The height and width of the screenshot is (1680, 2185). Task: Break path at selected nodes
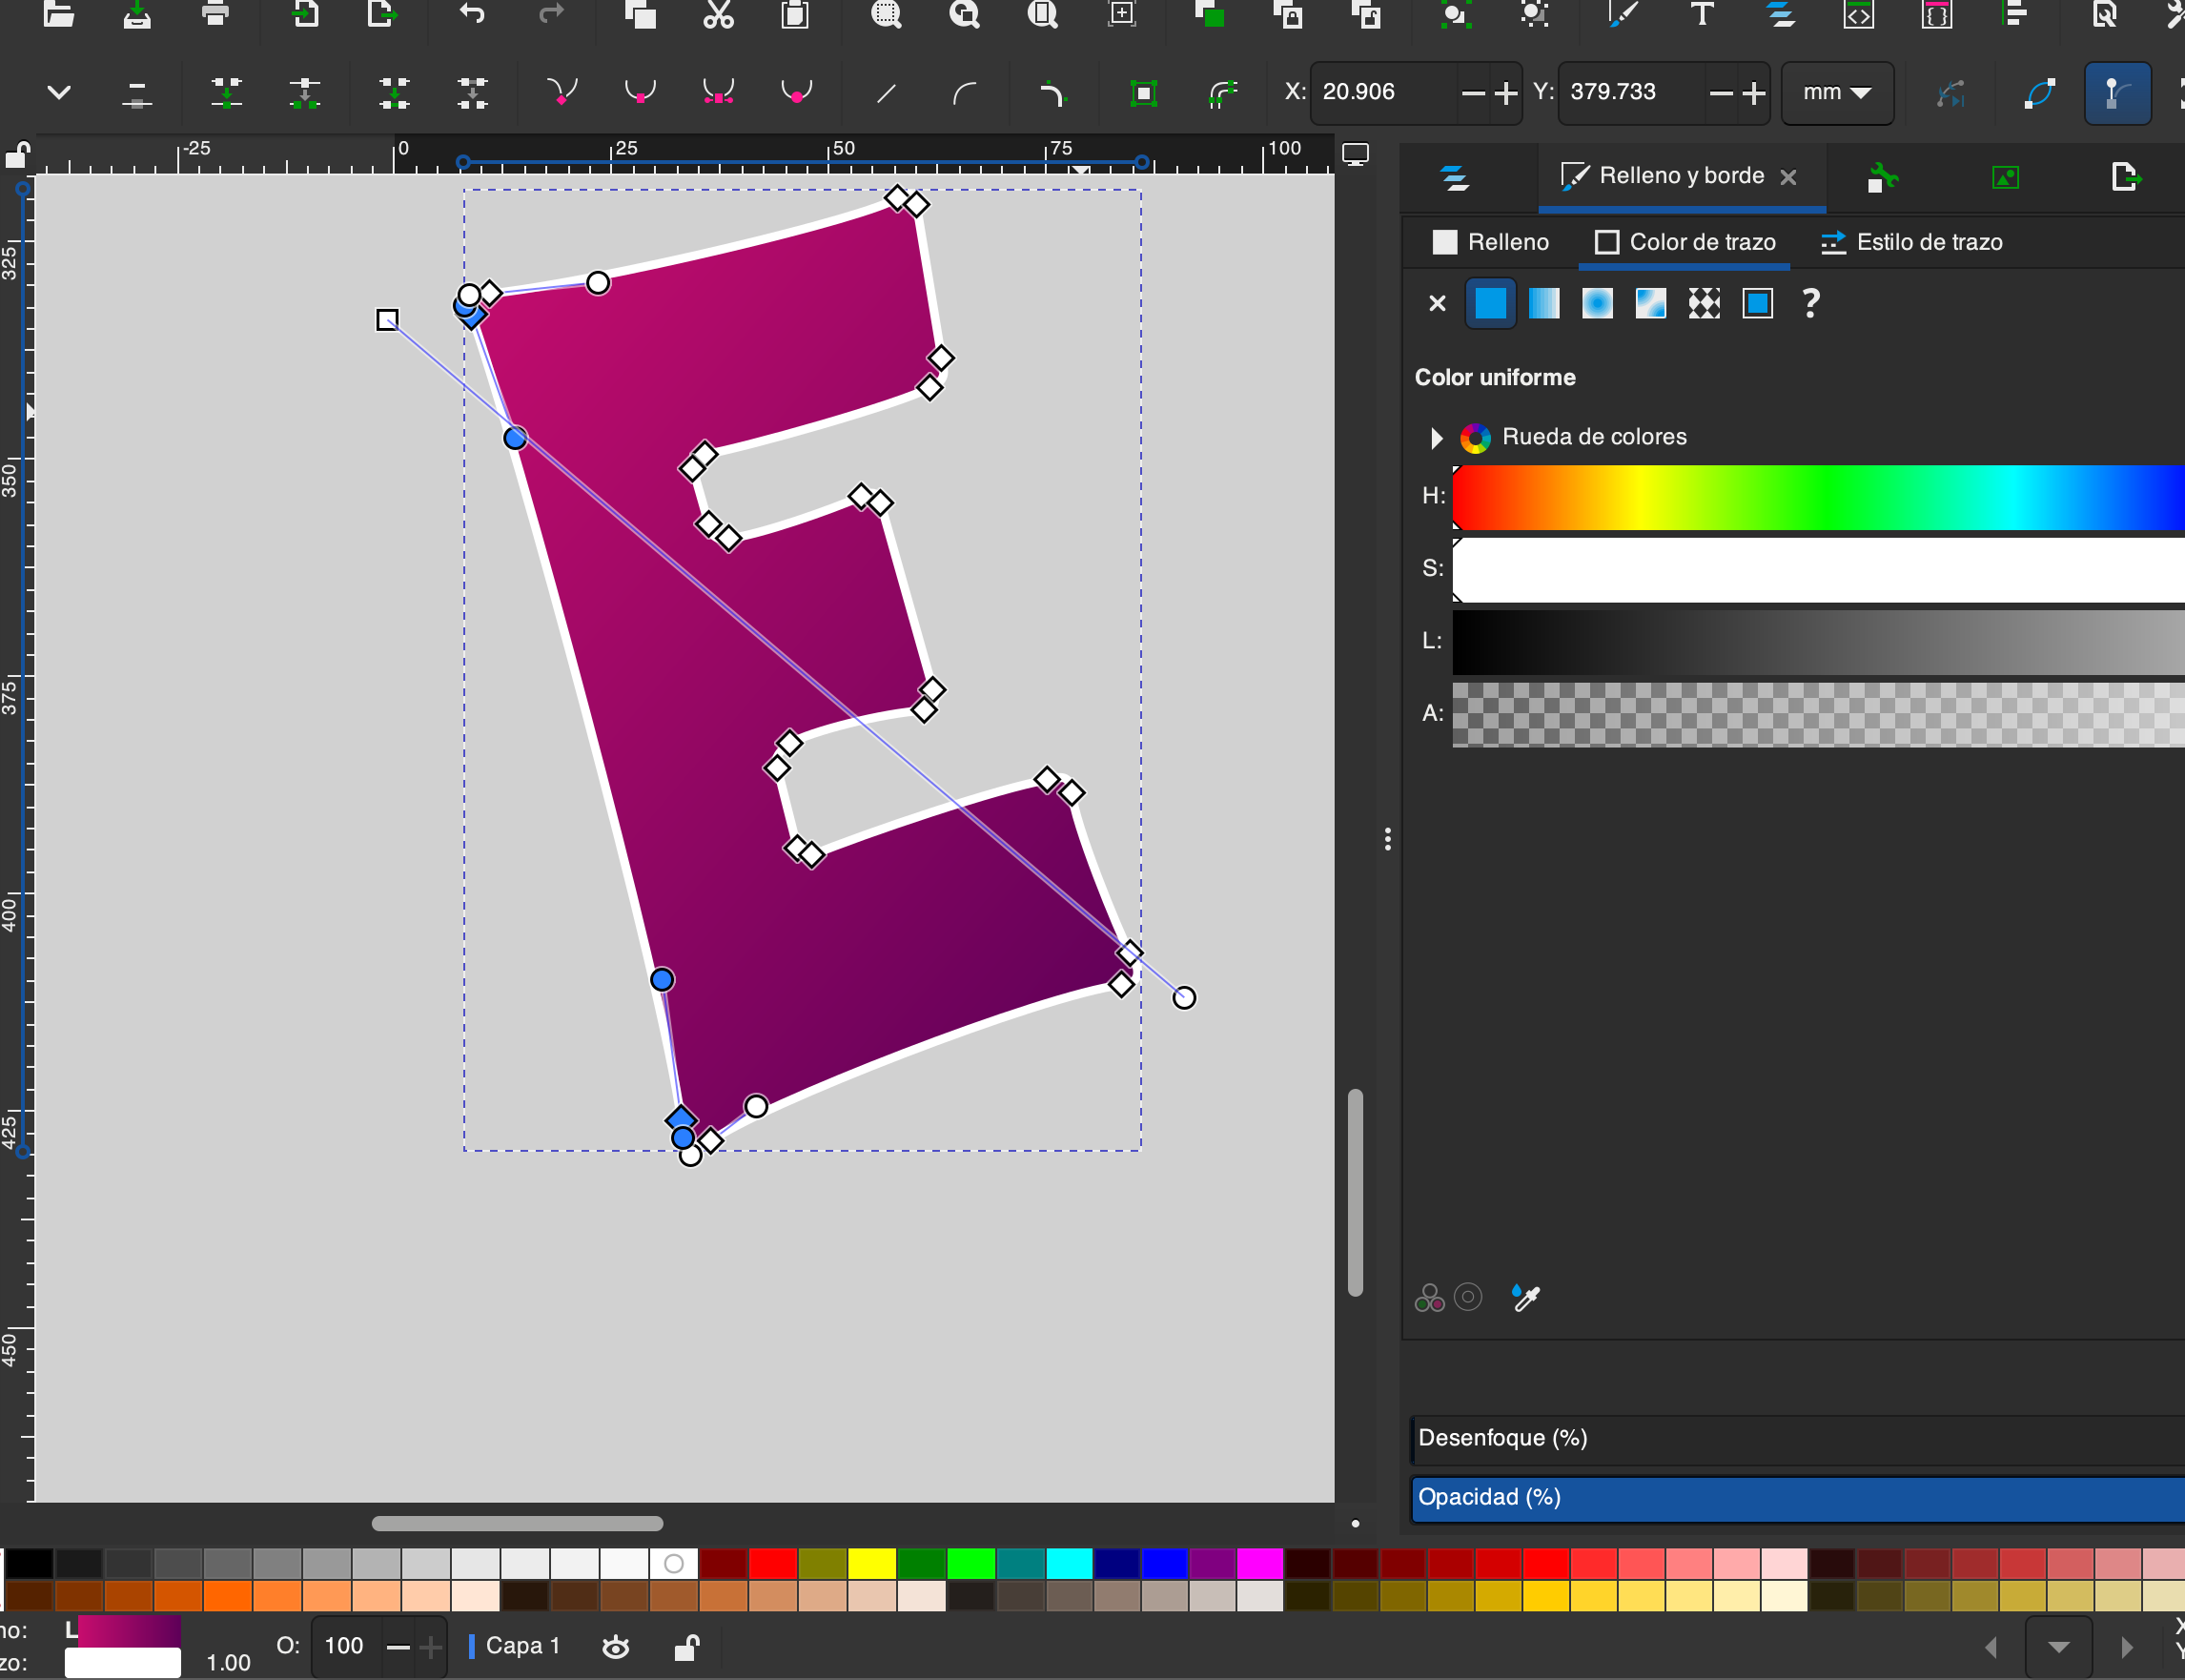(305, 93)
